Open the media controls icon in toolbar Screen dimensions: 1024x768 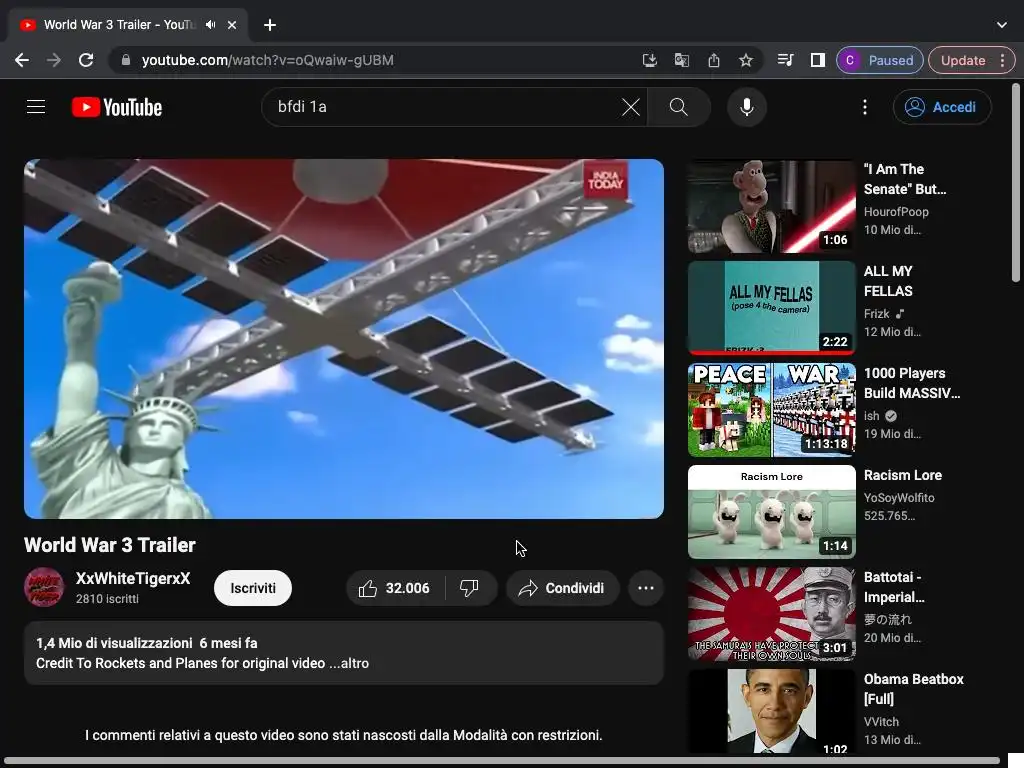point(786,60)
